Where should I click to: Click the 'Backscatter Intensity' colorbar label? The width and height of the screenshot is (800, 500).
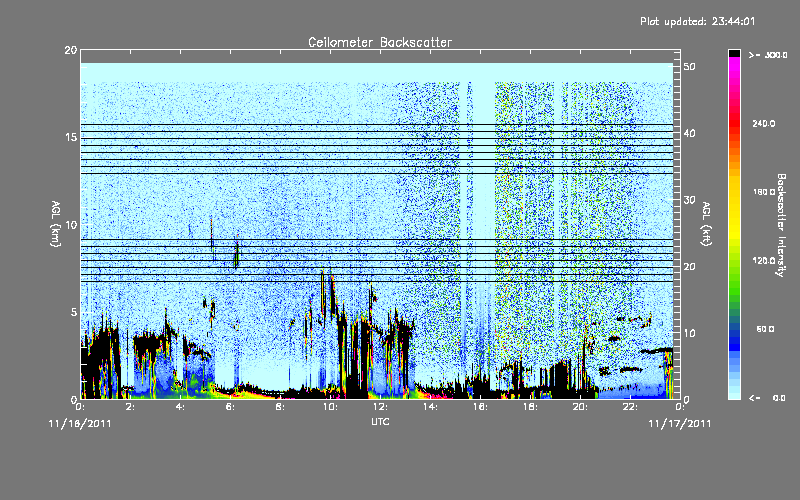point(781,225)
